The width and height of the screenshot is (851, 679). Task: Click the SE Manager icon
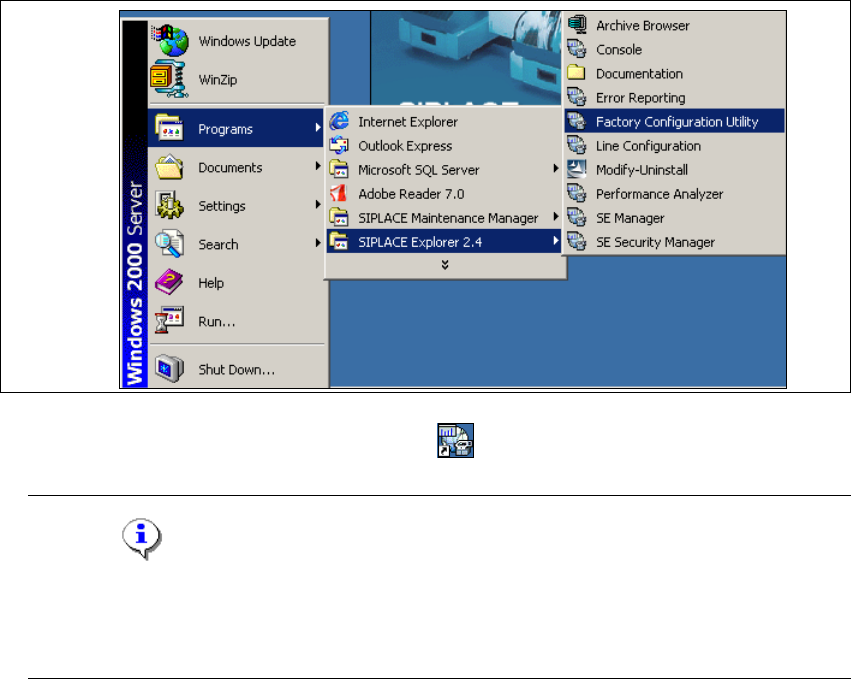tap(577, 217)
